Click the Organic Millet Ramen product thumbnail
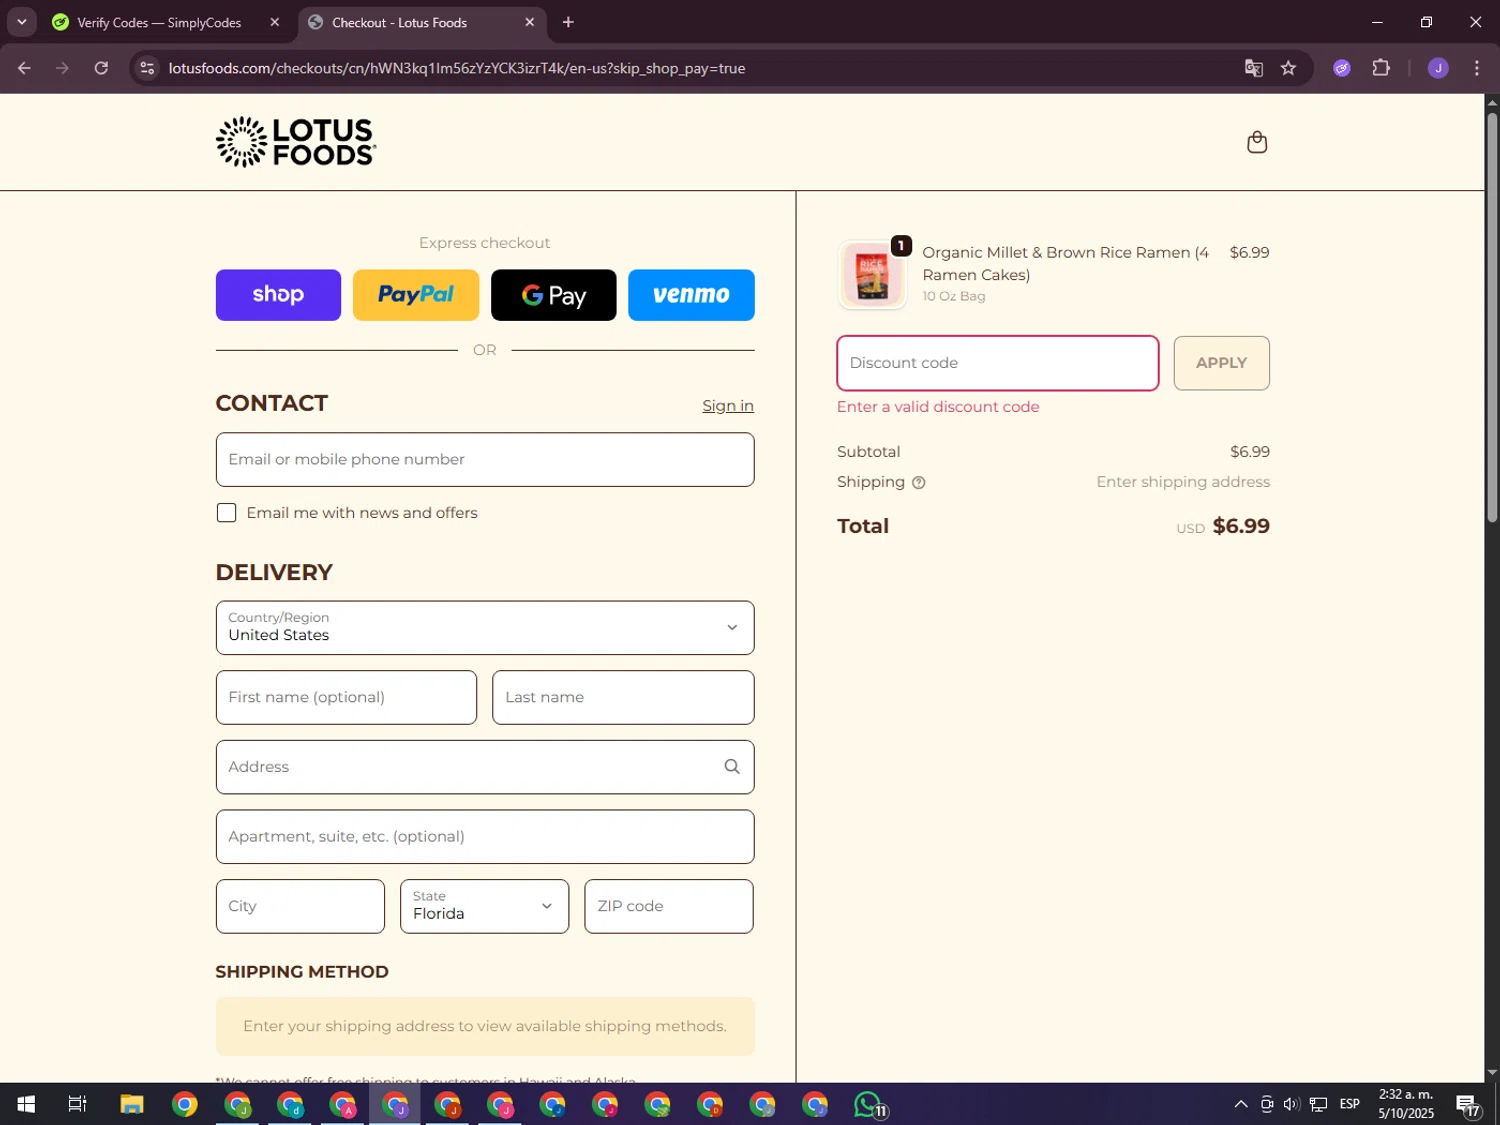This screenshot has width=1500, height=1125. (x=872, y=275)
